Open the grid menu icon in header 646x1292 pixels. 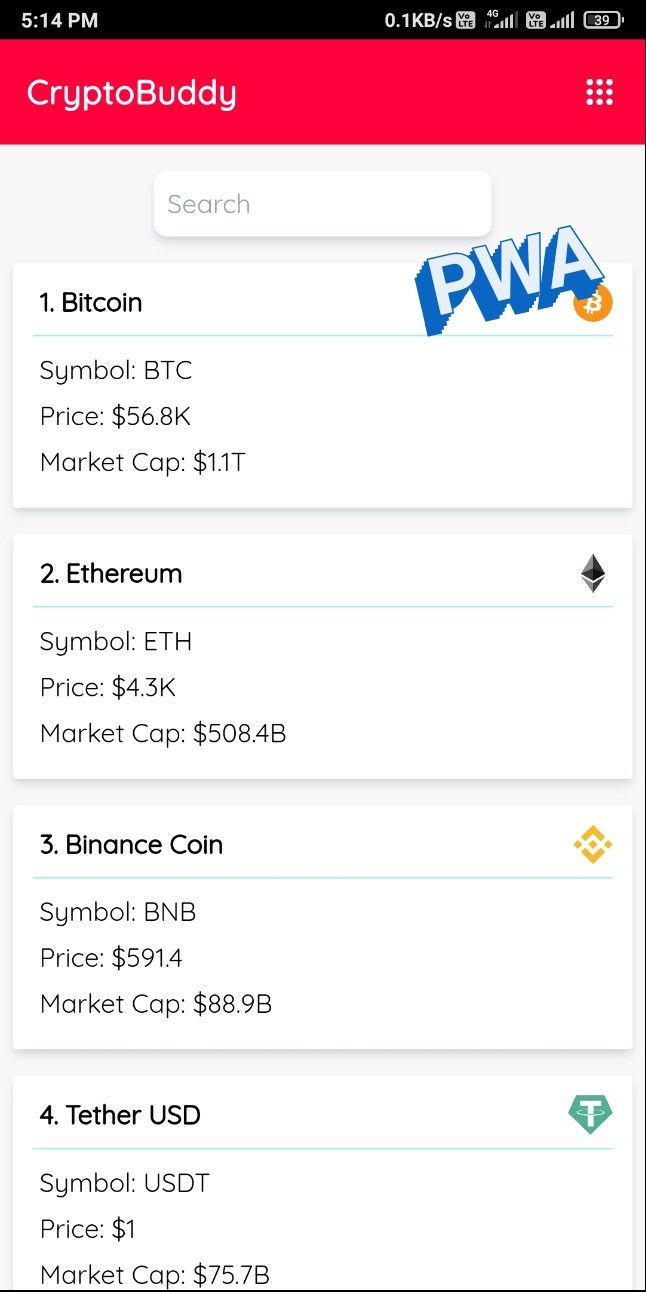[x=599, y=92]
